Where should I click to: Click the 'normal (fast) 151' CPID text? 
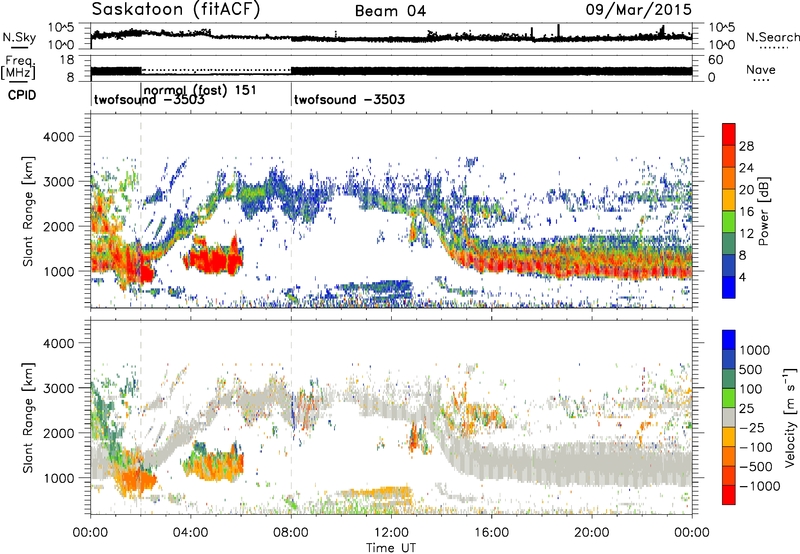click(200, 90)
